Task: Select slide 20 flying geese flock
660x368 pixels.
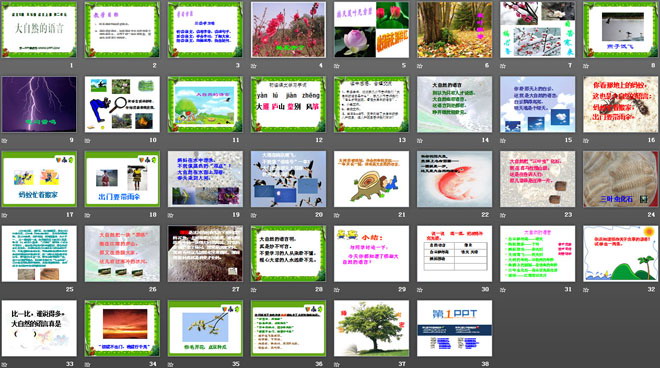Action: coord(288,179)
